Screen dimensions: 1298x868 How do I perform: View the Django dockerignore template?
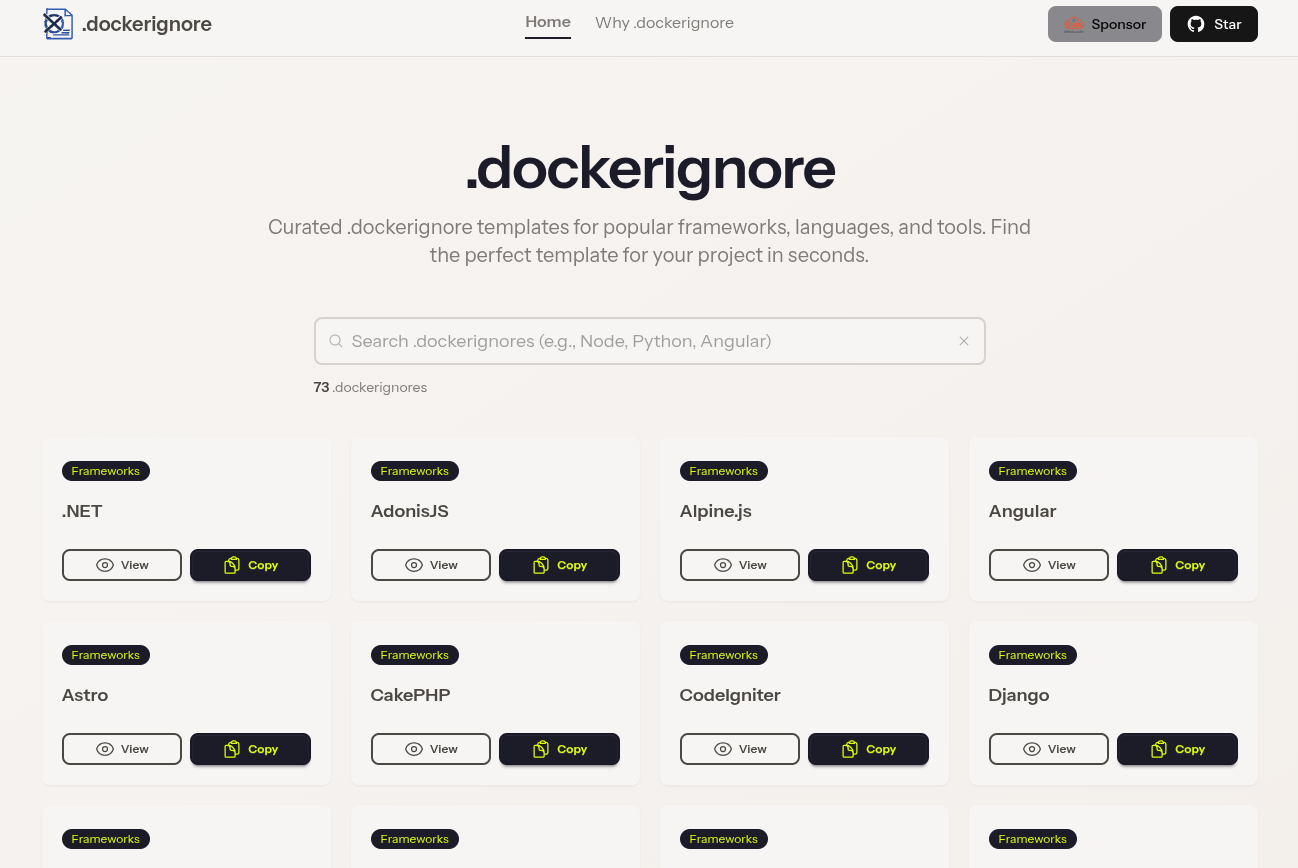[x=1048, y=749]
